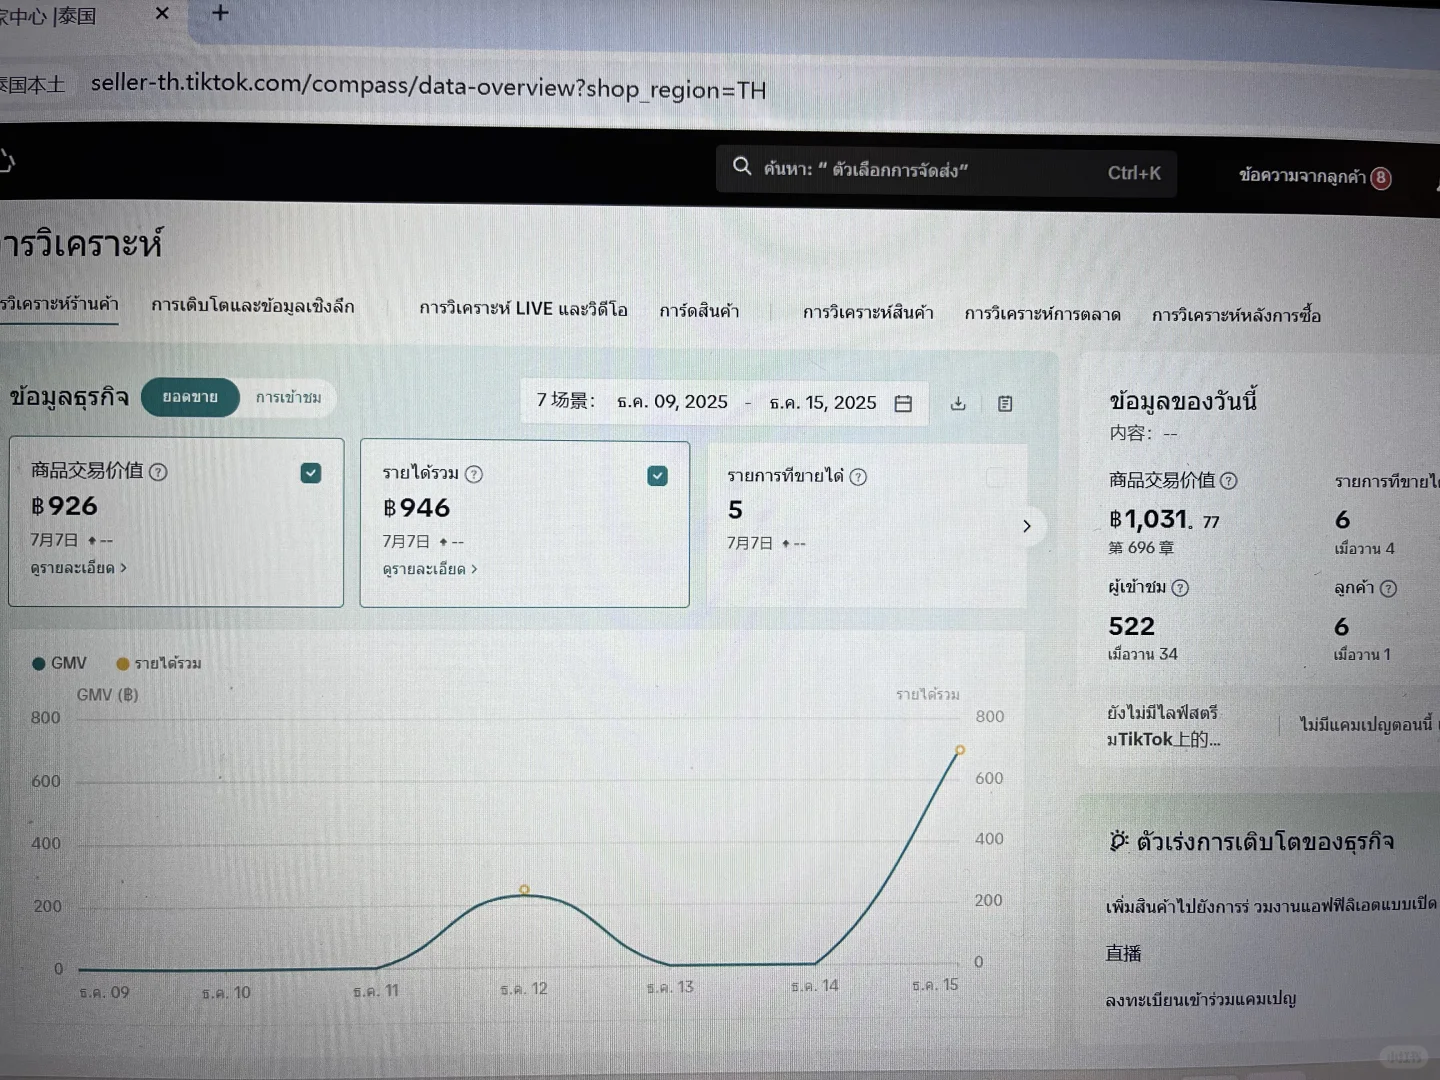This screenshot has width=1440, height=1080.
Task: Click the red 8 message badge
Action: click(x=1381, y=178)
